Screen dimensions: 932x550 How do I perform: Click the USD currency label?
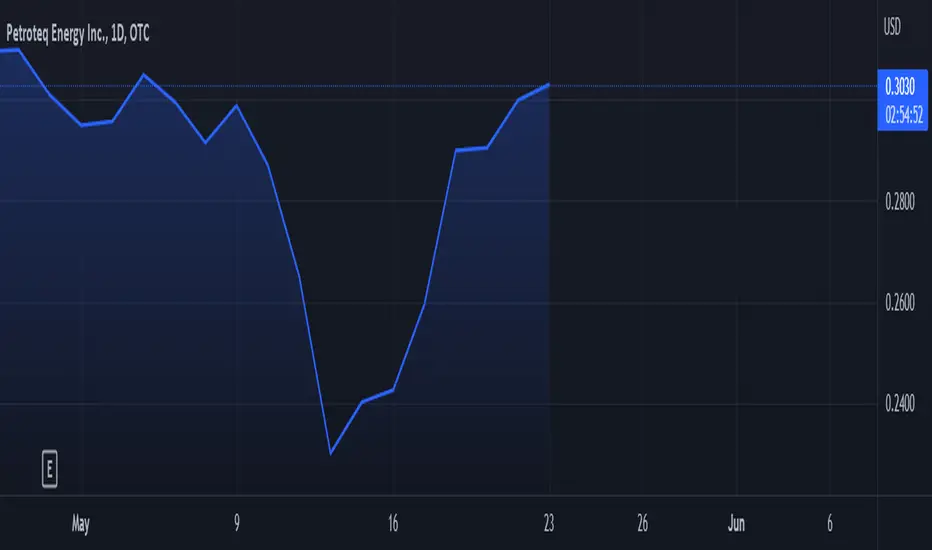coord(892,27)
